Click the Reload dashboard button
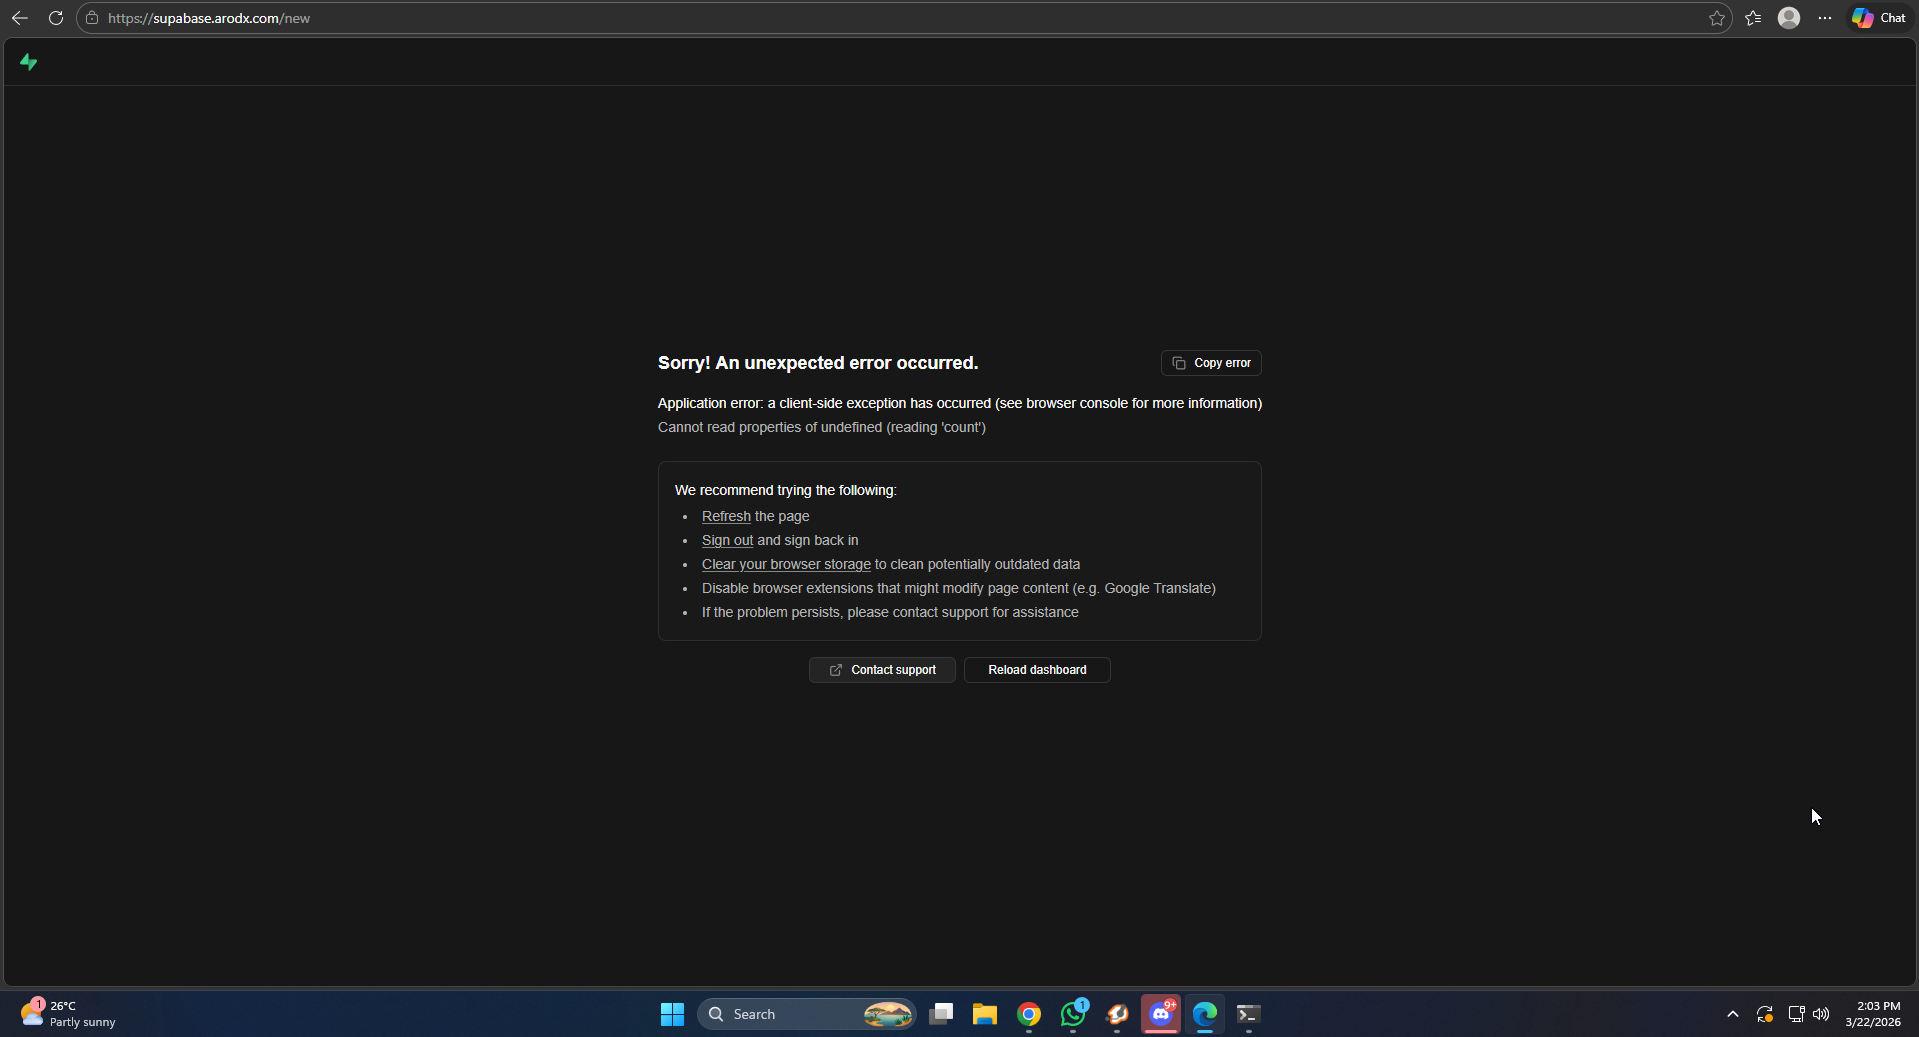1919x1037 pixels. (1037, 670)
